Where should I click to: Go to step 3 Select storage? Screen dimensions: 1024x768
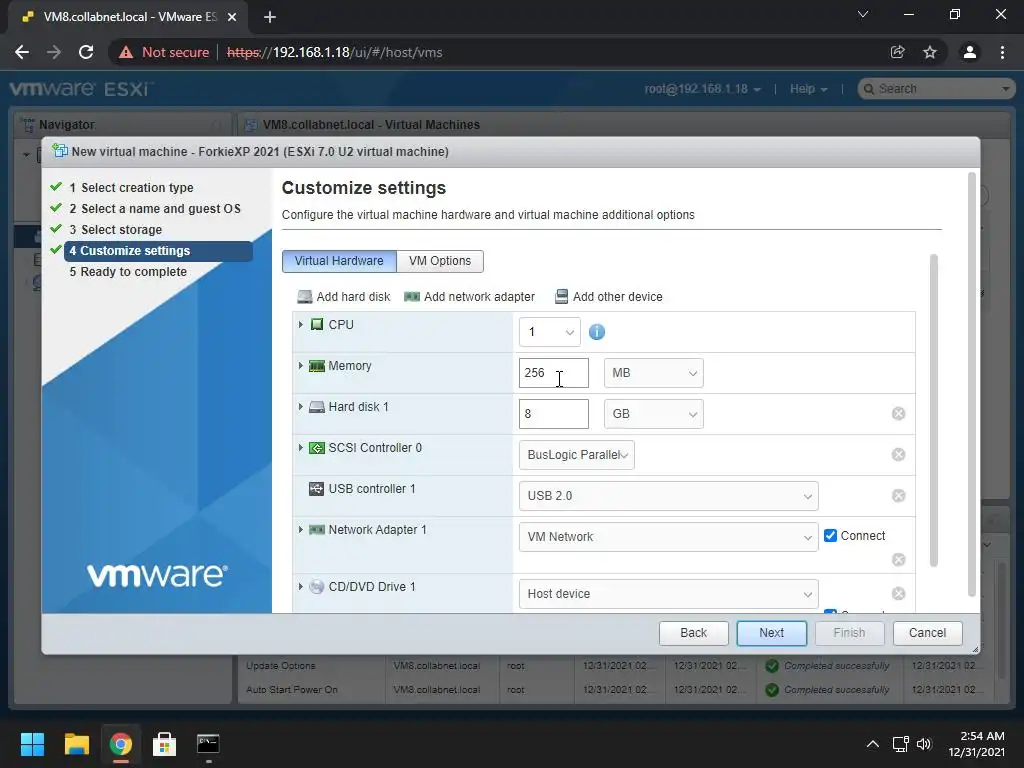click(x=116, y=229)
